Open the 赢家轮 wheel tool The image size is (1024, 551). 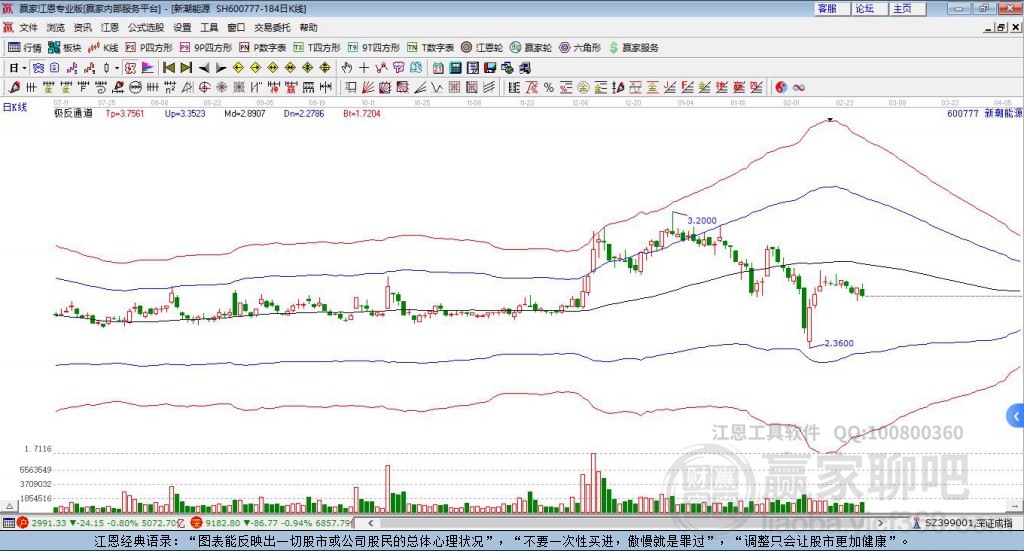pos(531,48)
